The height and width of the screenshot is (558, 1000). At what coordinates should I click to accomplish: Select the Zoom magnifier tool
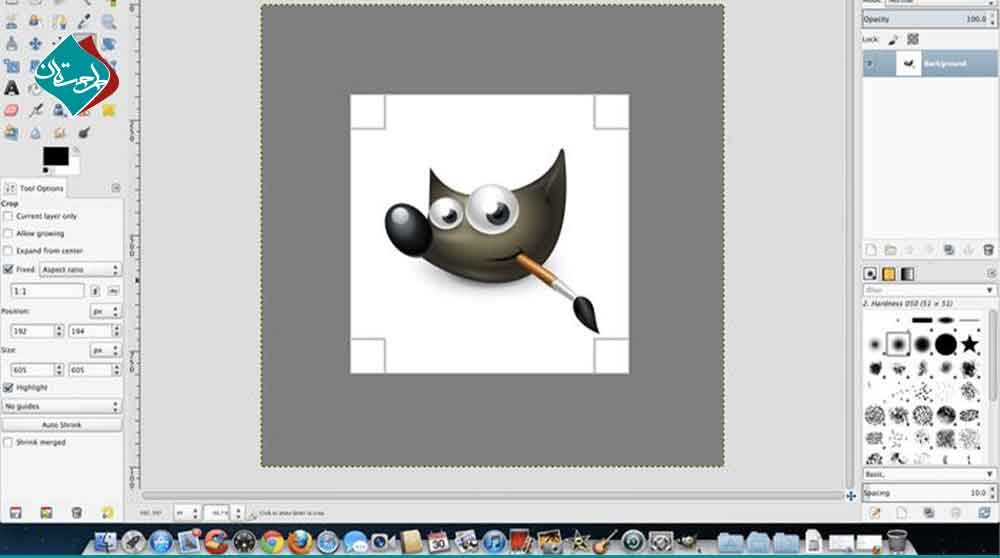(109, 21)
